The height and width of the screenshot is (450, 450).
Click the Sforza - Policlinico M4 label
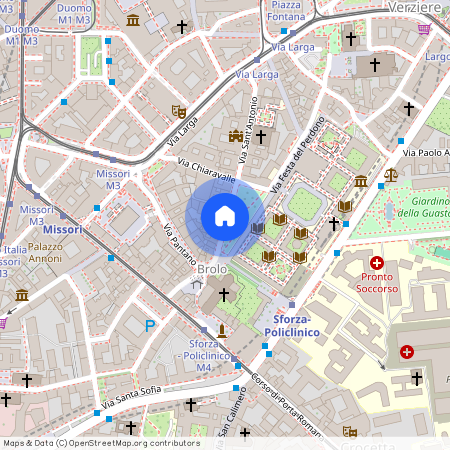[204, 355]
